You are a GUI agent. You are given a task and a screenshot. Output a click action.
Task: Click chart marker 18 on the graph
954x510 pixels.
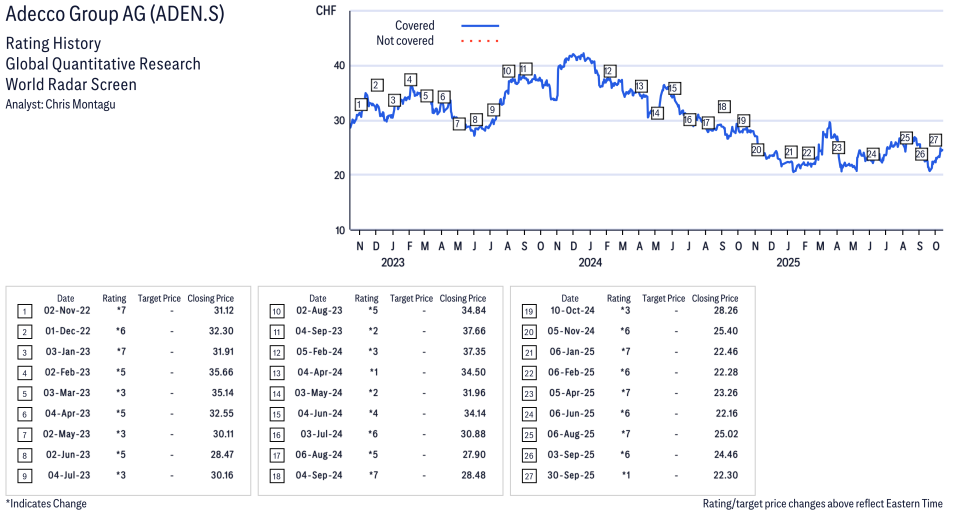pos(723,107)
